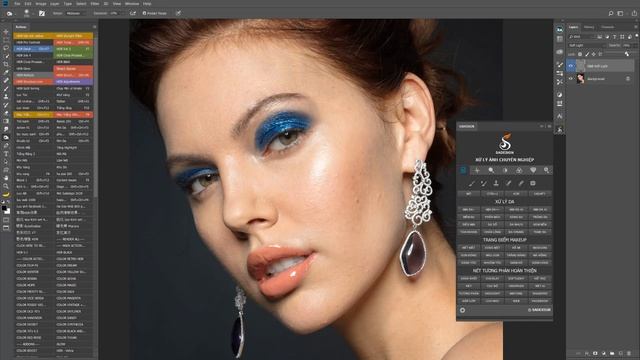
Task: Toggle lock transparent pixels
Action: tap(580, 54)
